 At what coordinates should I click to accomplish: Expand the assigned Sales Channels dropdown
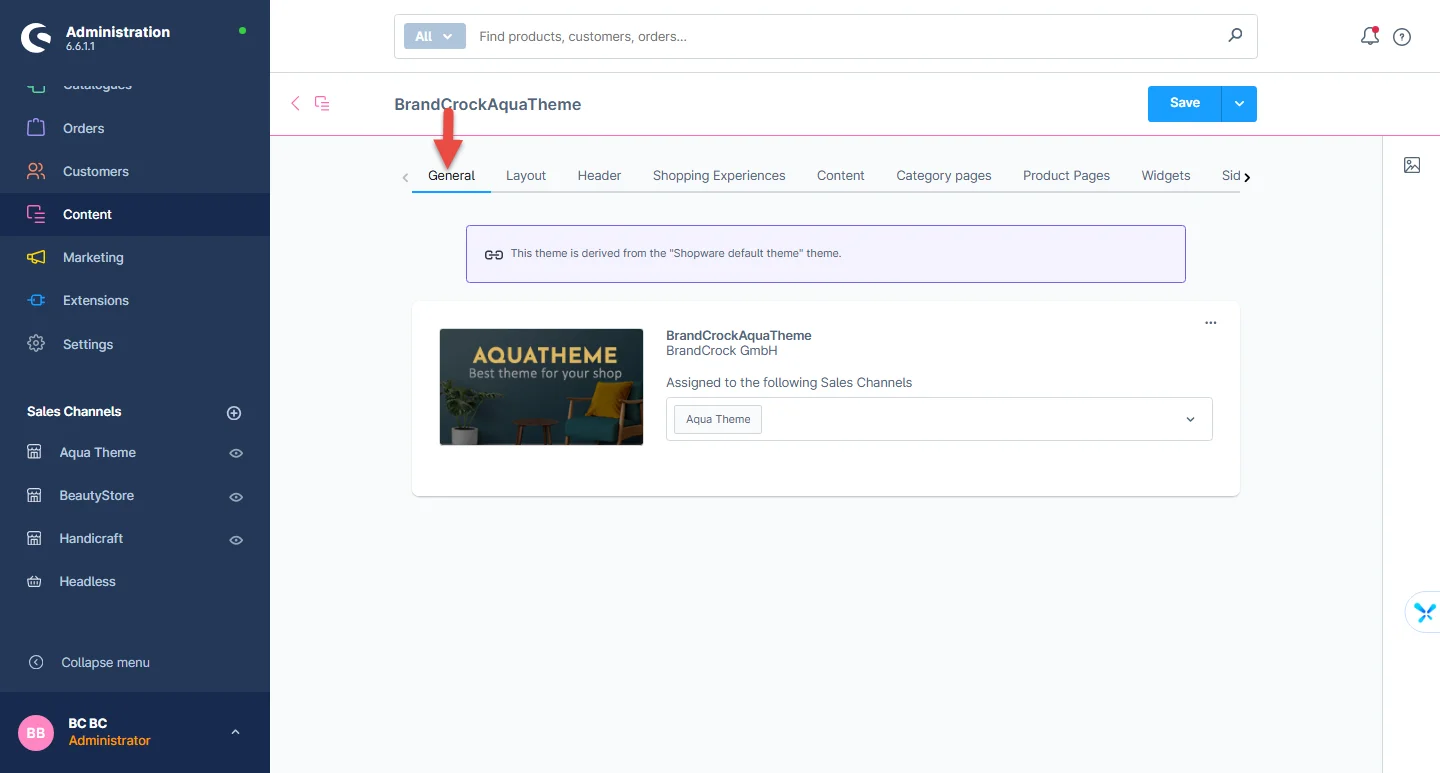point(1190,419)
